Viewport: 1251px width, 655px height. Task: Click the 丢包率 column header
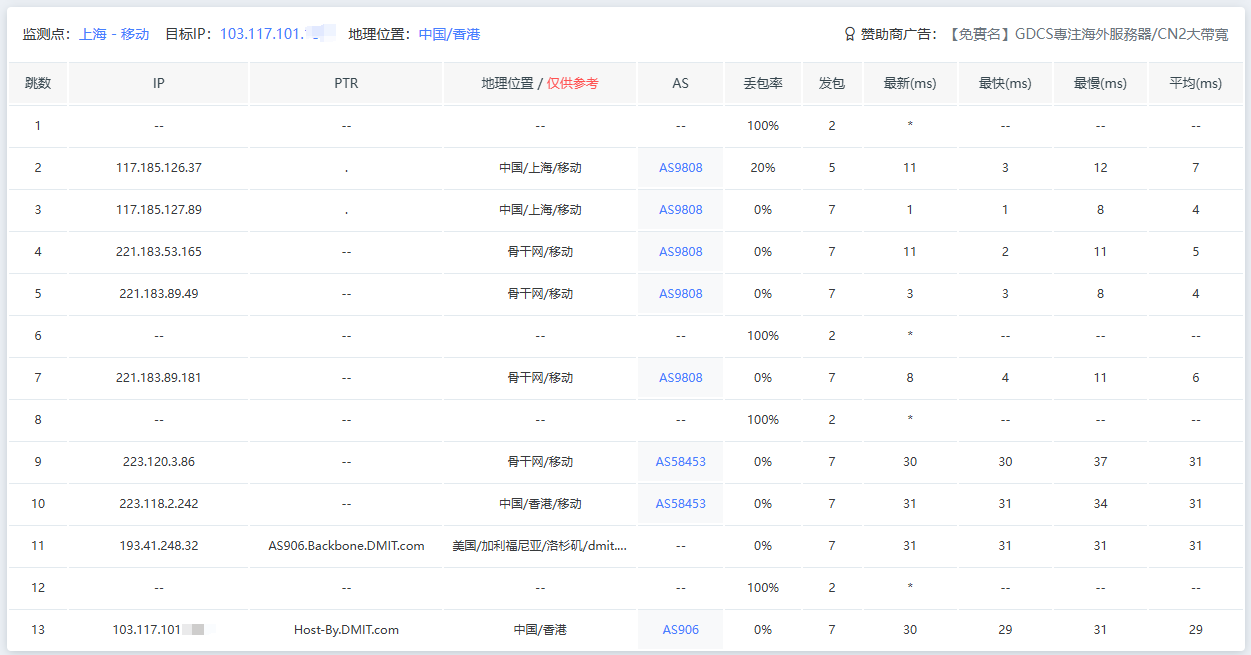pos(763,84)
